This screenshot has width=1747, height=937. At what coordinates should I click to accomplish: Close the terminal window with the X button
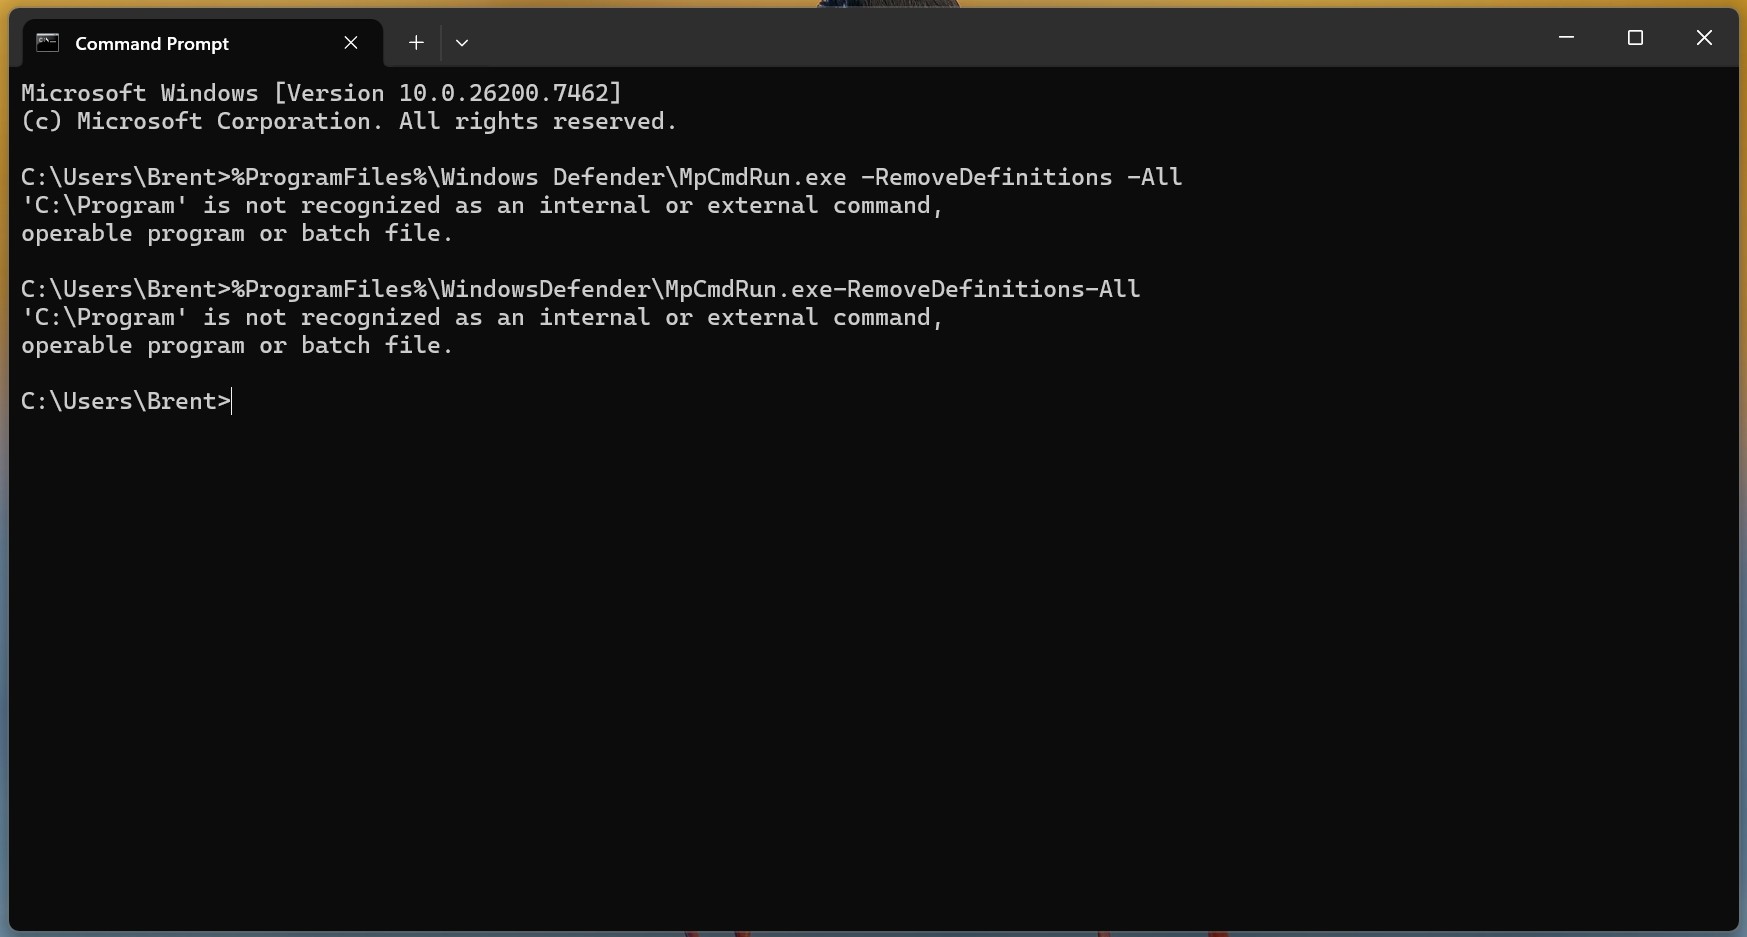point(1703,37)
